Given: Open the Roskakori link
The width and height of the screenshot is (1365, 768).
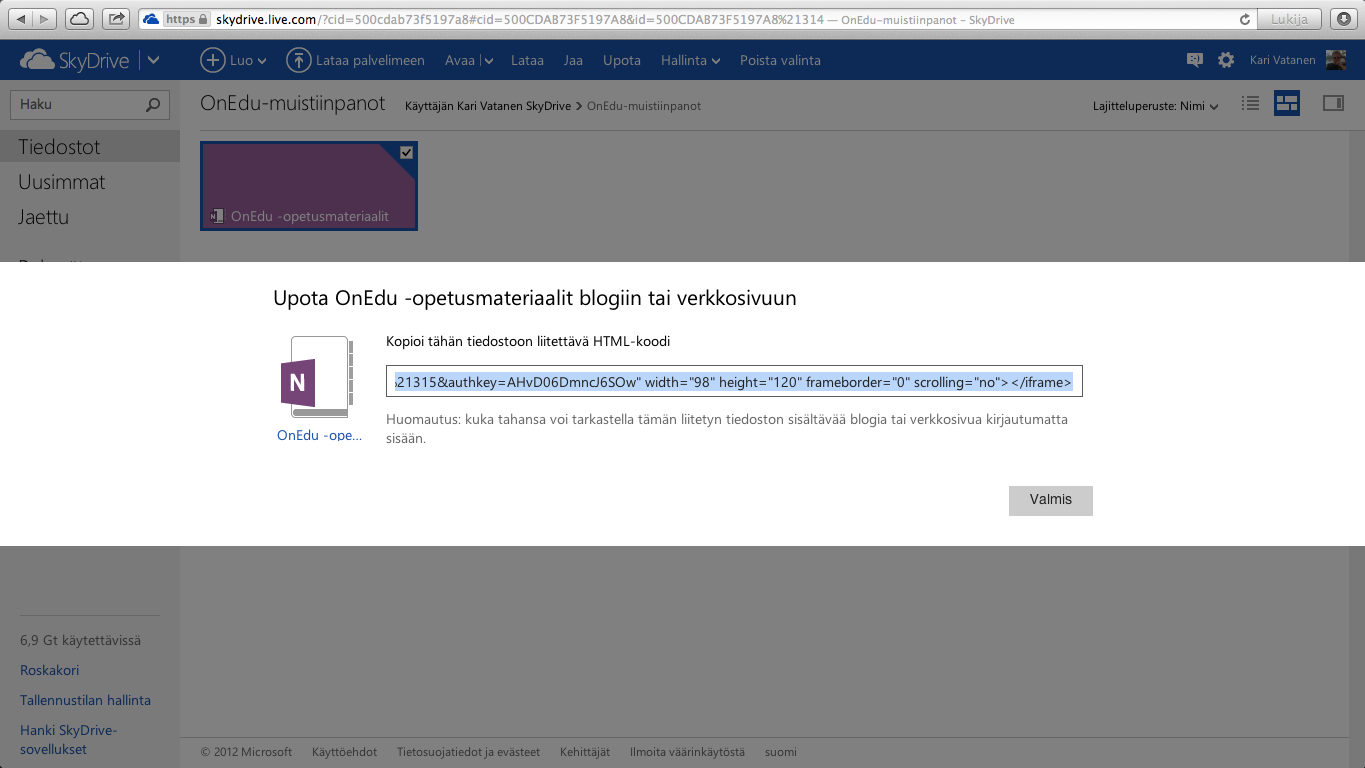Looking at the screenshot, I should click(x=49, y=670).
